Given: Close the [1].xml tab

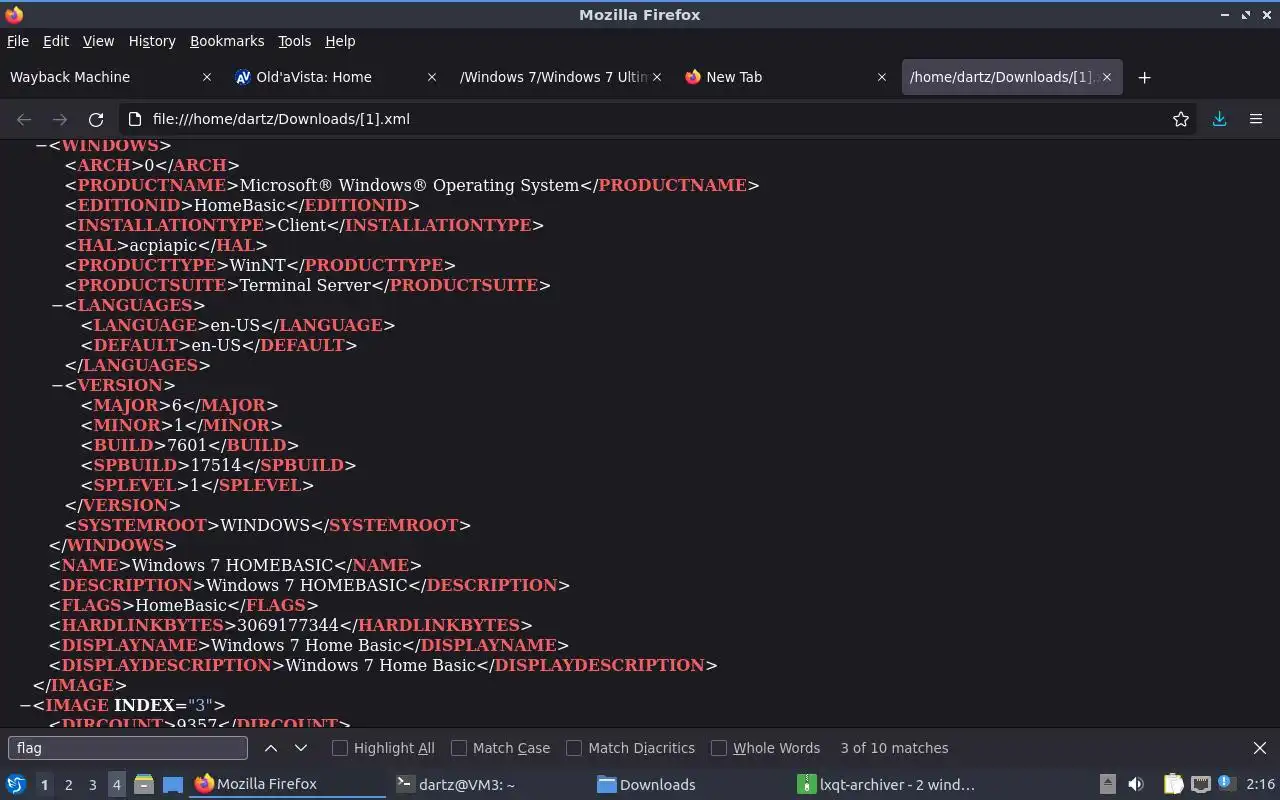Looking at the screenshot, I should (x=1107, y=77).
